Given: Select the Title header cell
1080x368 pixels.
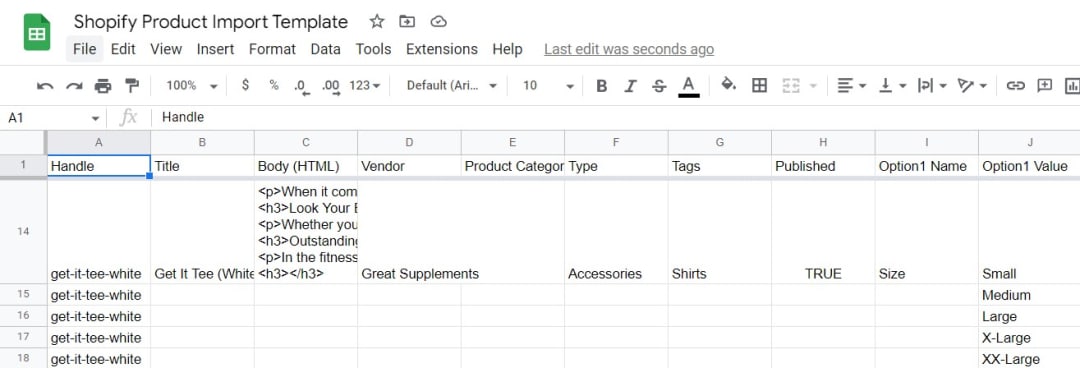Looking at the screenshot, I should pyautogui.click(x=202, y=166).
